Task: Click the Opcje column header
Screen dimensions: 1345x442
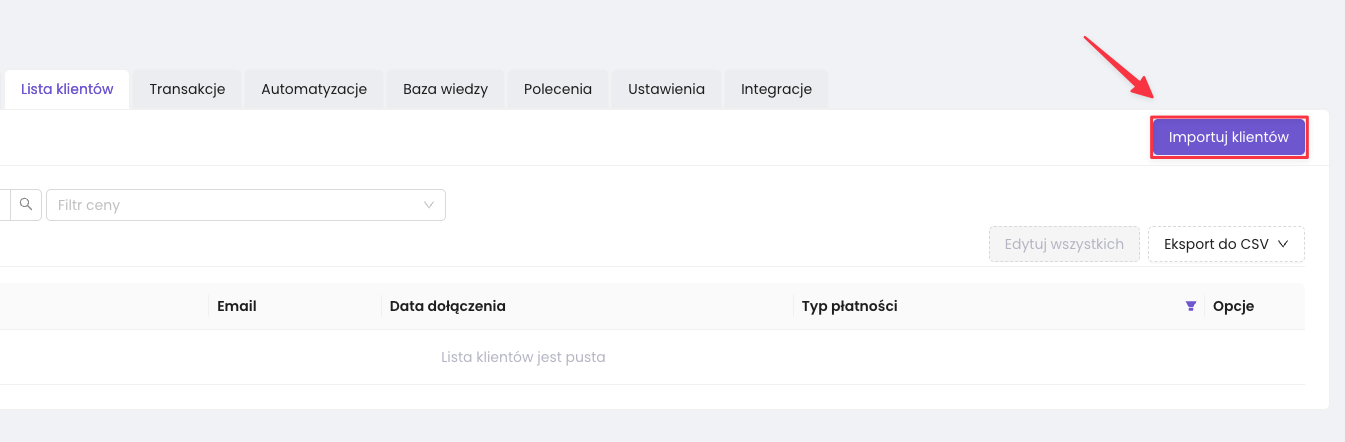Action: click(1233, 306)
